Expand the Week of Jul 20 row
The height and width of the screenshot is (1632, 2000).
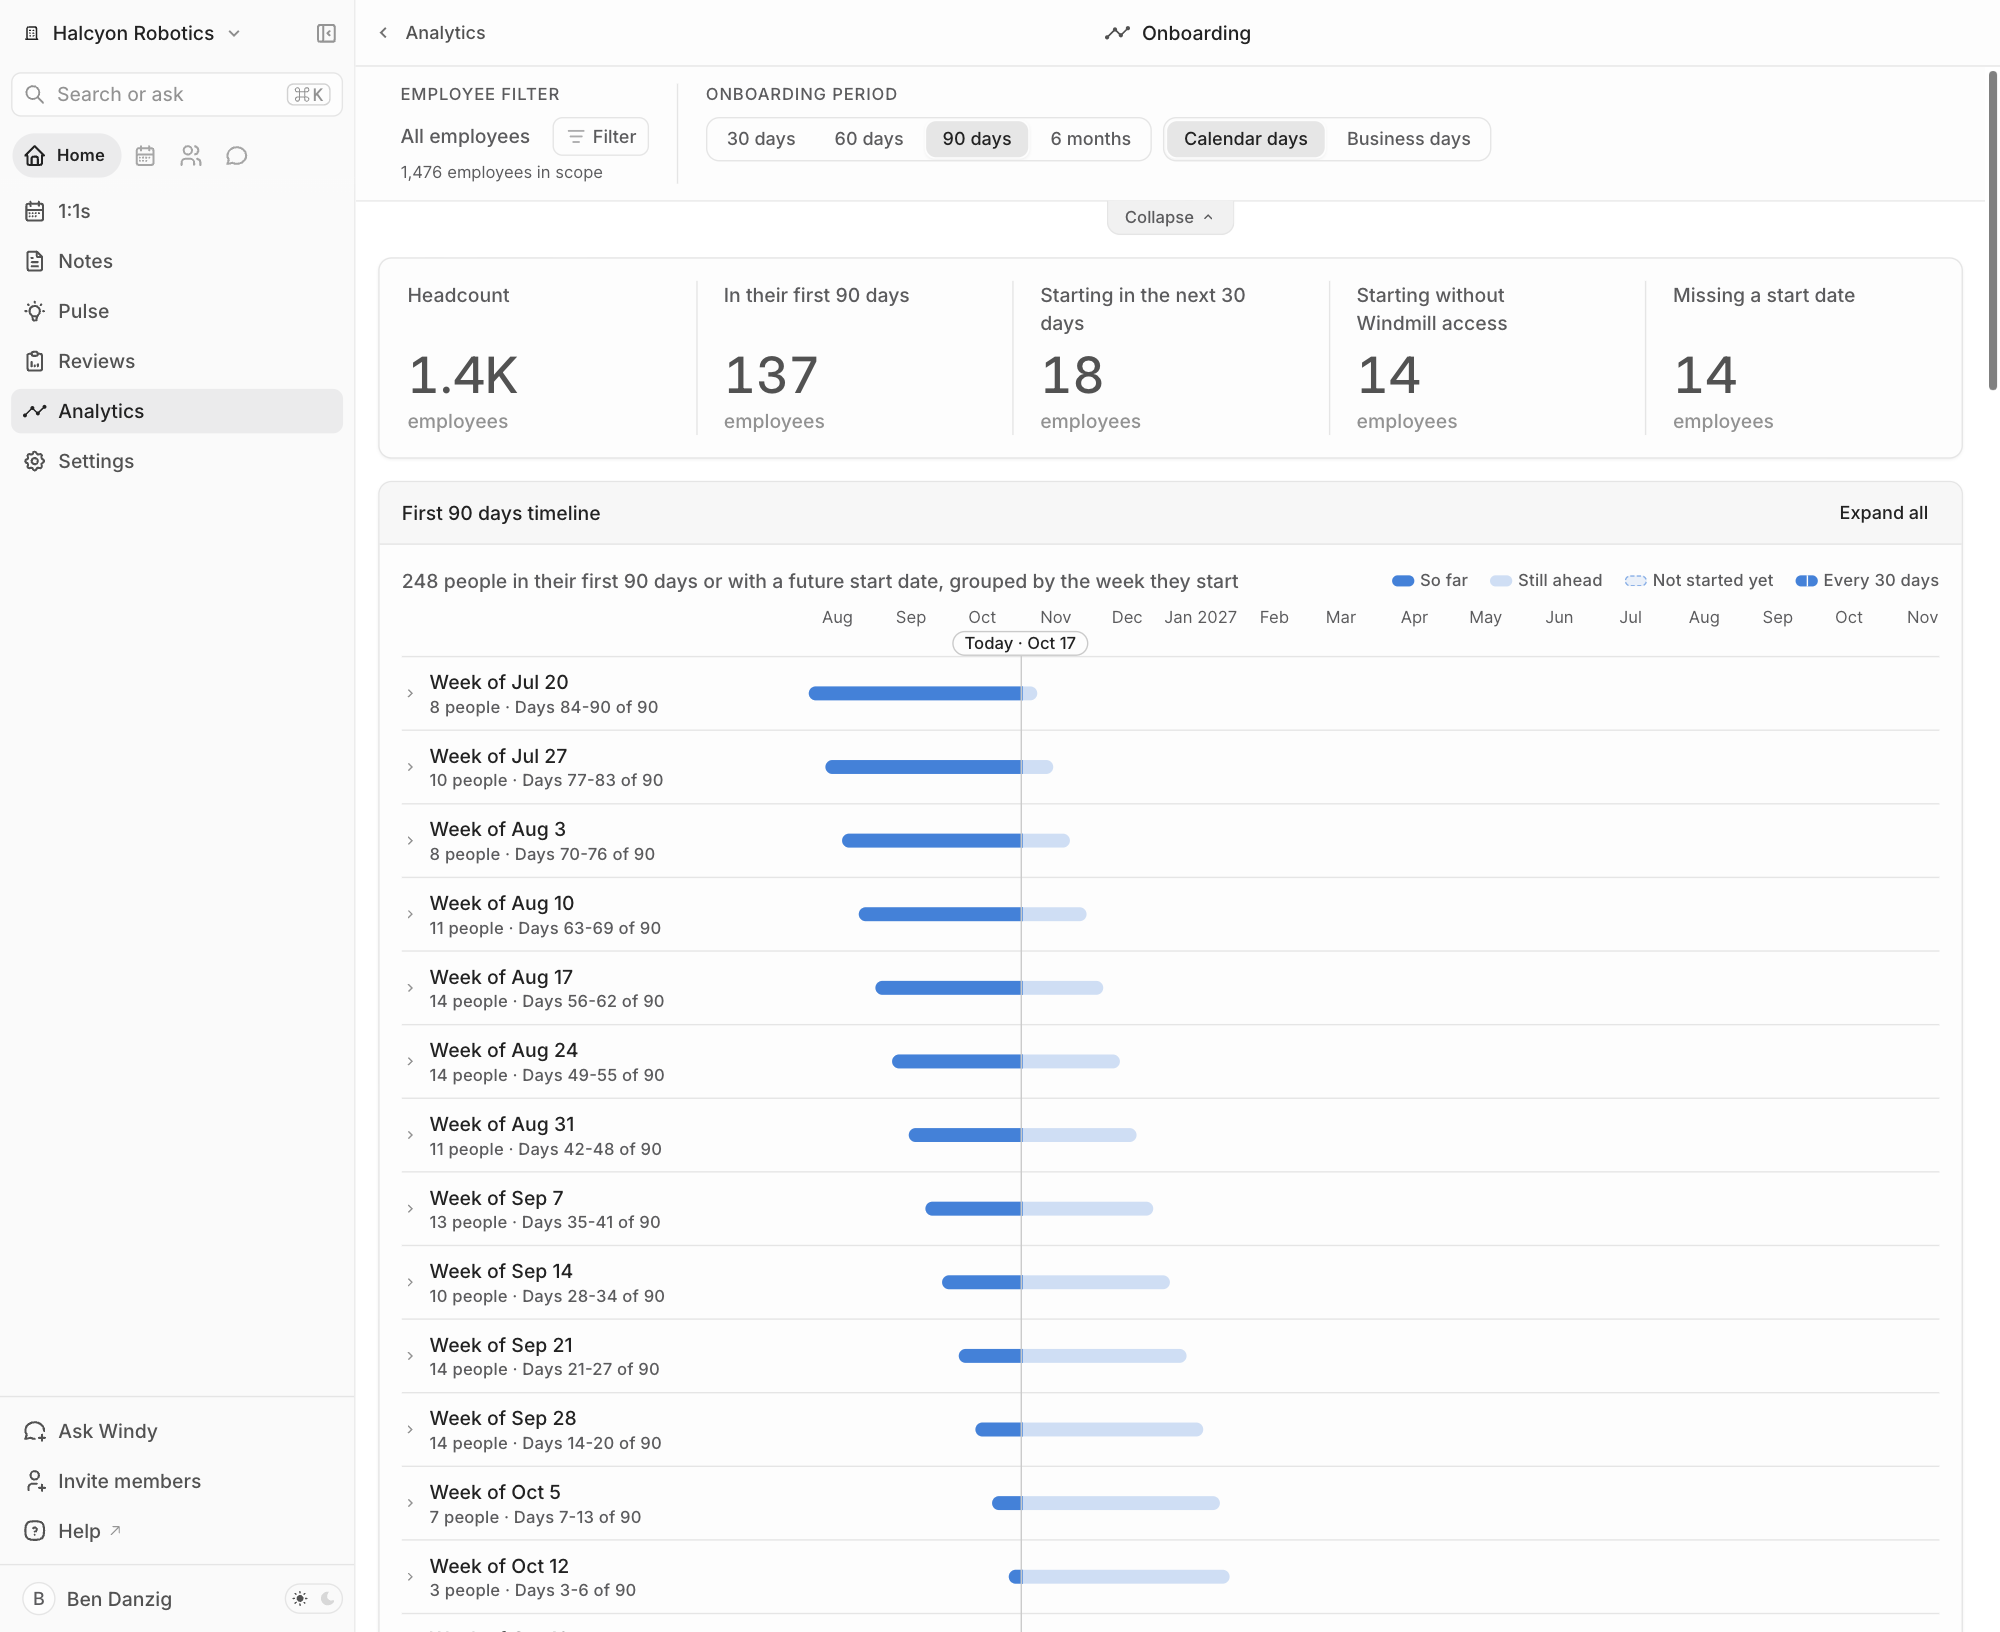[410, 694]
